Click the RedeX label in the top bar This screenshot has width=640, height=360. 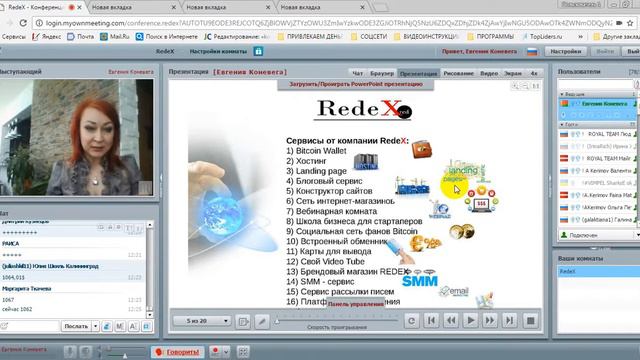coord(165,51)
